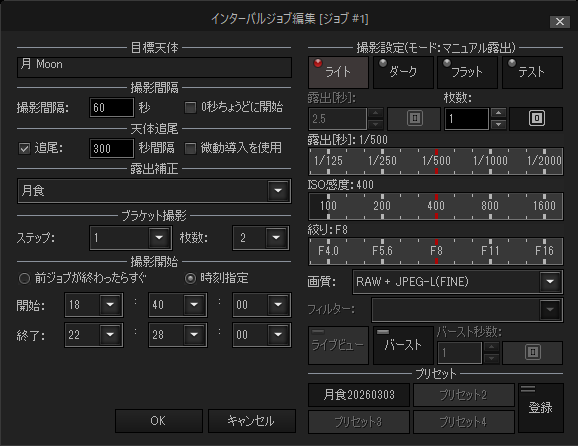Set aperture slider to F16
Image resolution: width=578 pixels, height=446 pixels.
(x=544, y=251)
